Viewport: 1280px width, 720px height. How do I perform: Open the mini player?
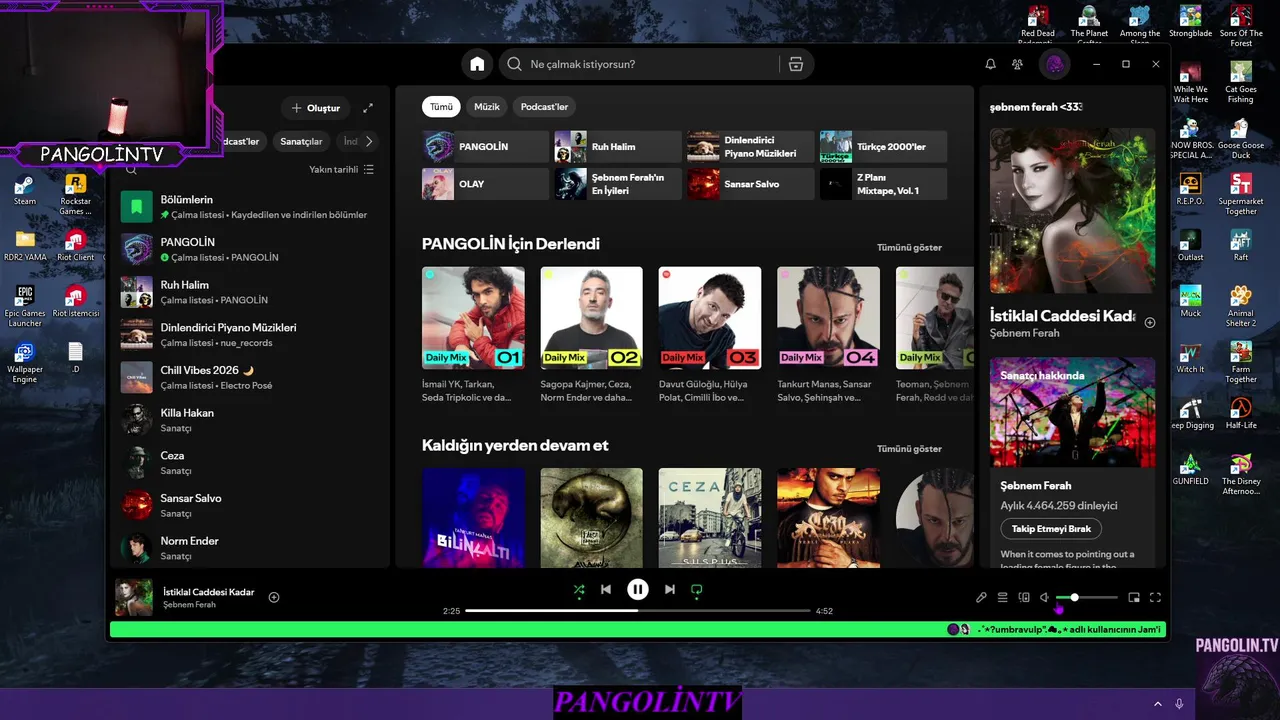pos(1134,597)
